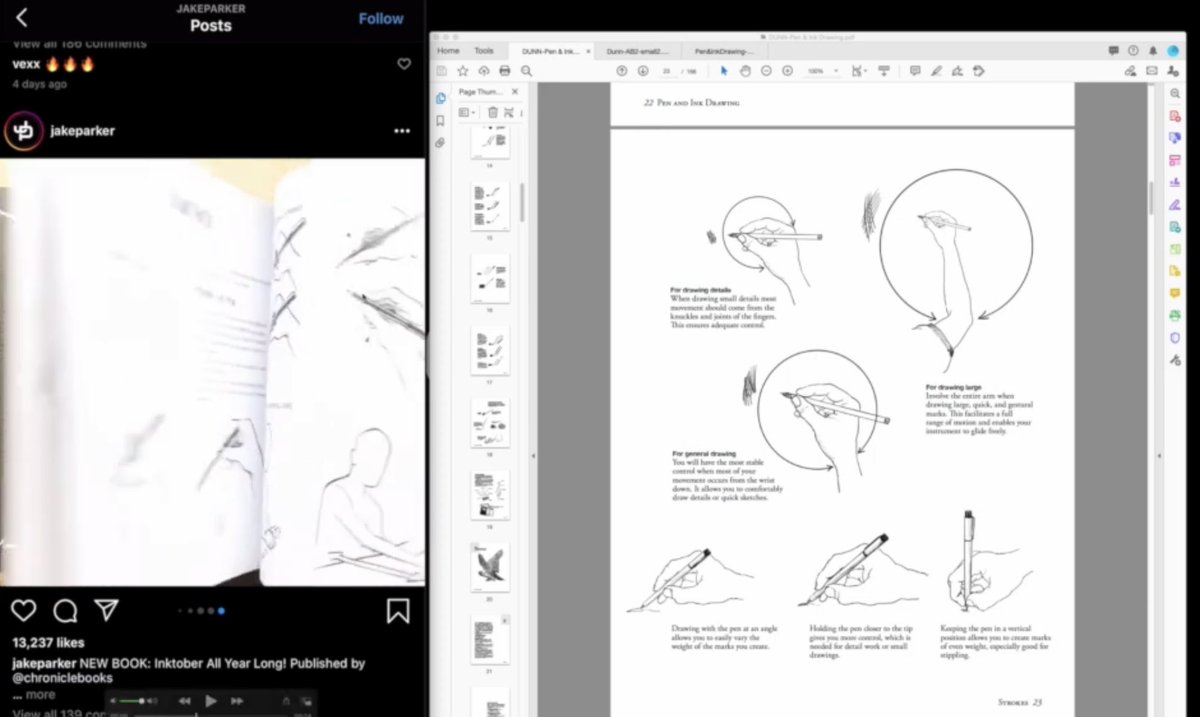Viewport: 1200px width, 717px height.
Task: Switch to the Dunn-AB2-small2 document tab
Action: pyautogui.click(x=636, y=50)
